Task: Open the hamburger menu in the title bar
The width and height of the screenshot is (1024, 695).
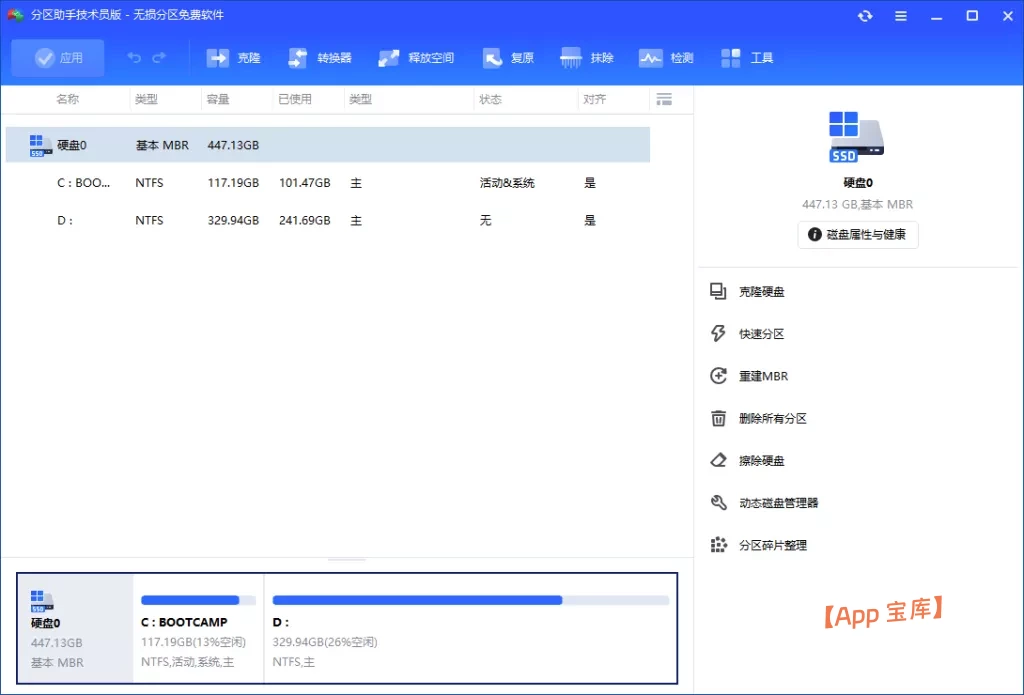Action: pos(899,15)
